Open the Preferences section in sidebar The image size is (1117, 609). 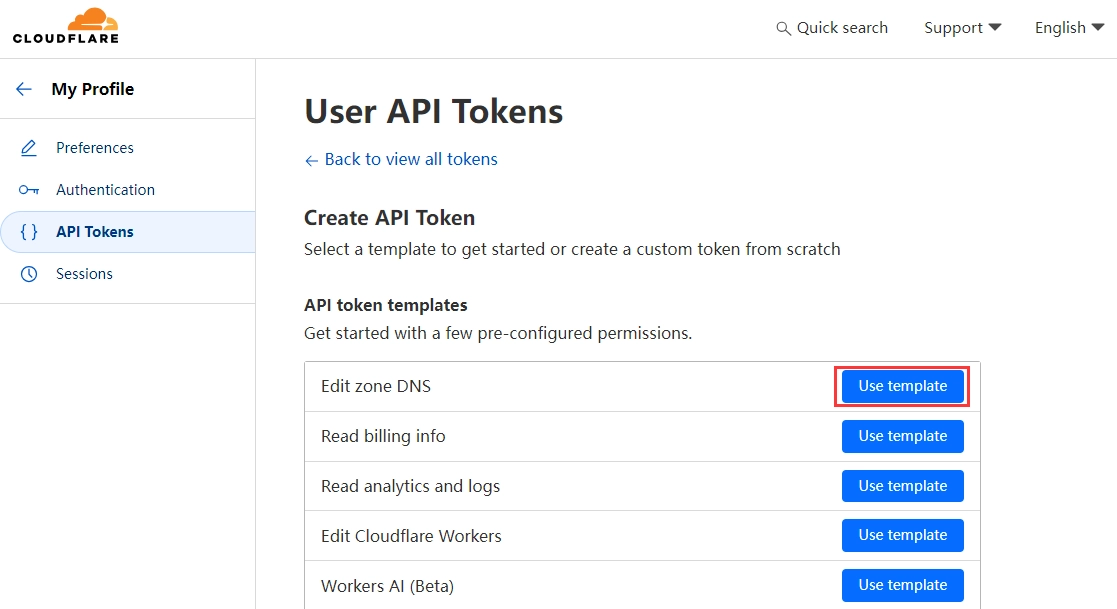point(95,148)
